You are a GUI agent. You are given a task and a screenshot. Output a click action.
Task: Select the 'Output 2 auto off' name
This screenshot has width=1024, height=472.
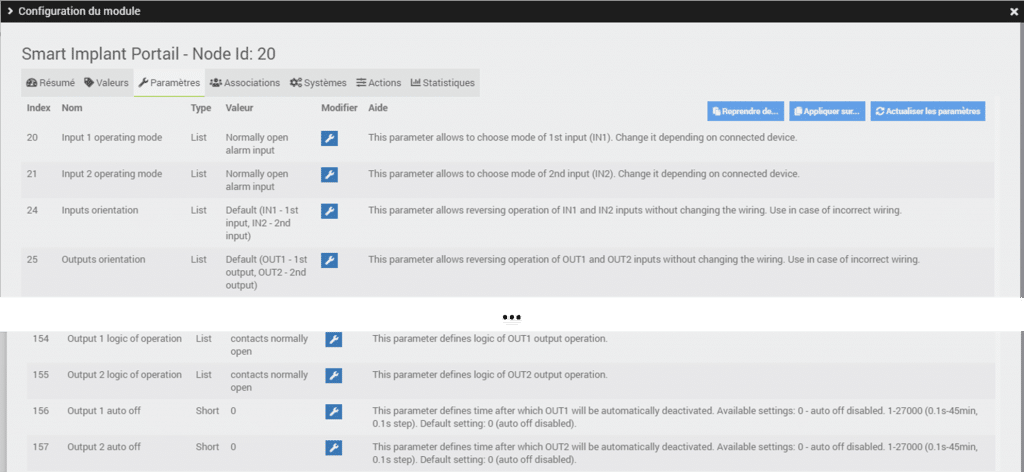[104, 447]
